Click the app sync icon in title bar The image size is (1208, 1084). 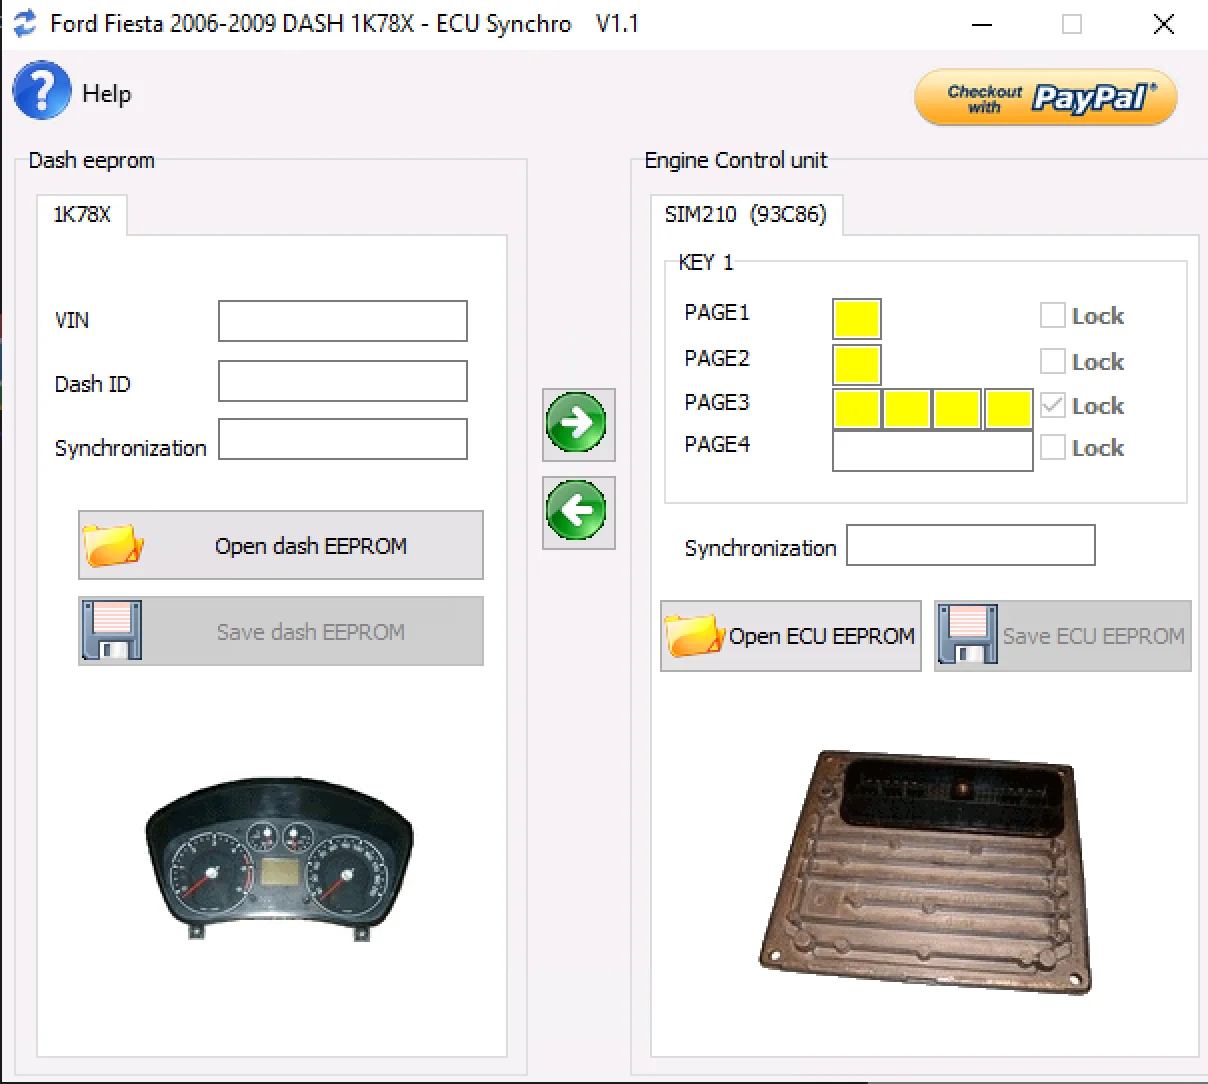pyautogui.click(x=24, y=23)
